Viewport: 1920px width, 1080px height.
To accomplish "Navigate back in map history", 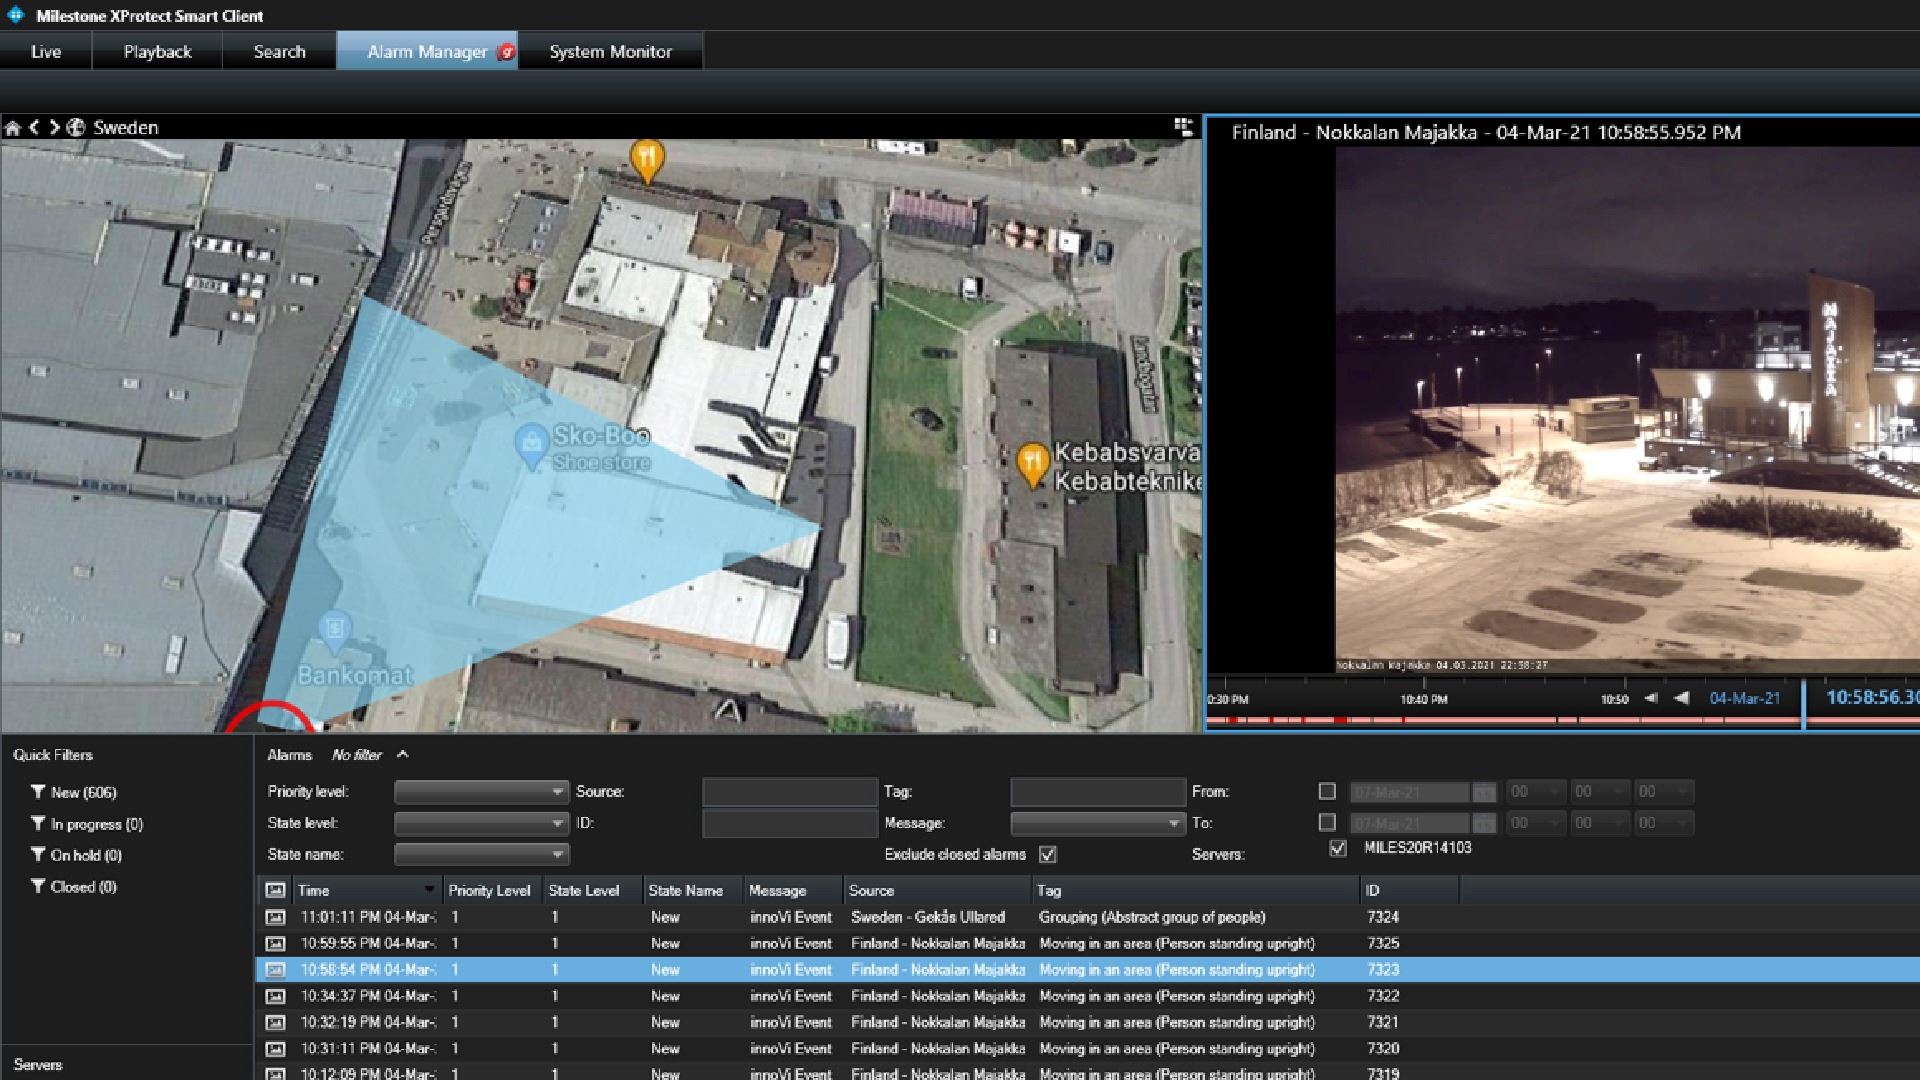I will coord(34,127).
